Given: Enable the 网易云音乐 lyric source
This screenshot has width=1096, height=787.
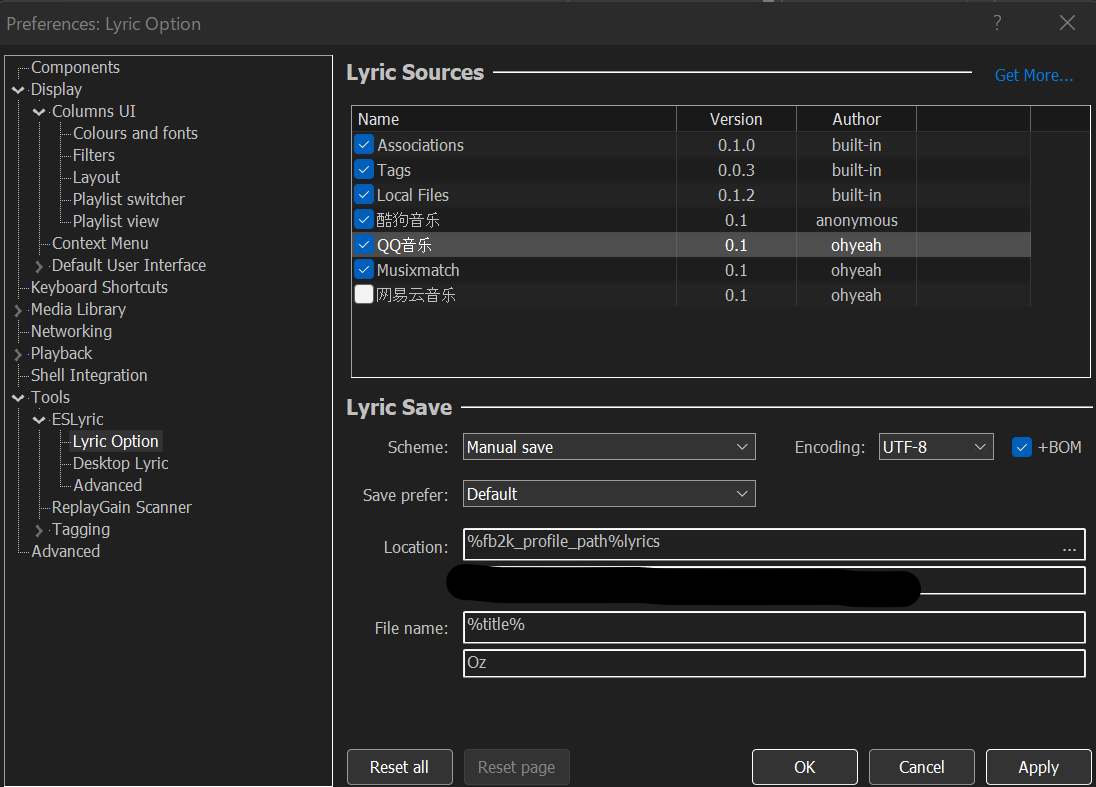Looking at the screenshot, I should click(x=364, y=294).
